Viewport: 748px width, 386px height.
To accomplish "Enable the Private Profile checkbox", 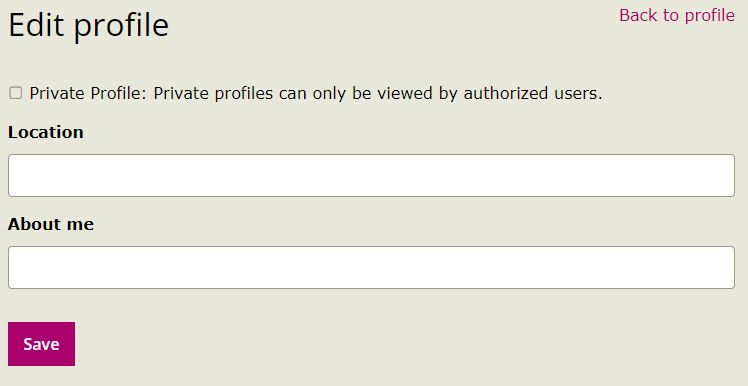I will pos(16,93).
